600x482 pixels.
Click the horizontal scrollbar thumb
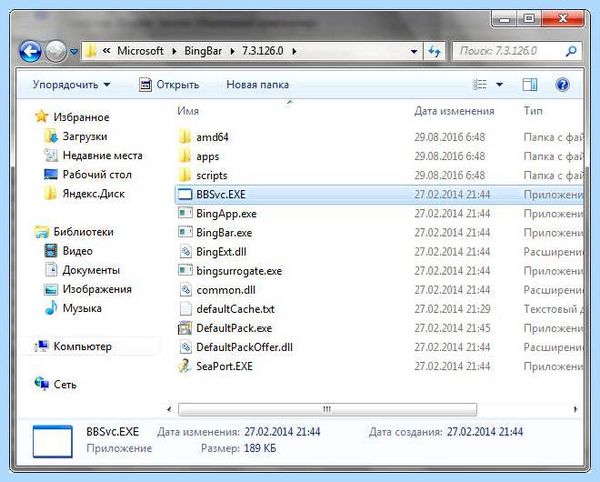pyautogui.click(x=328, y=409)
